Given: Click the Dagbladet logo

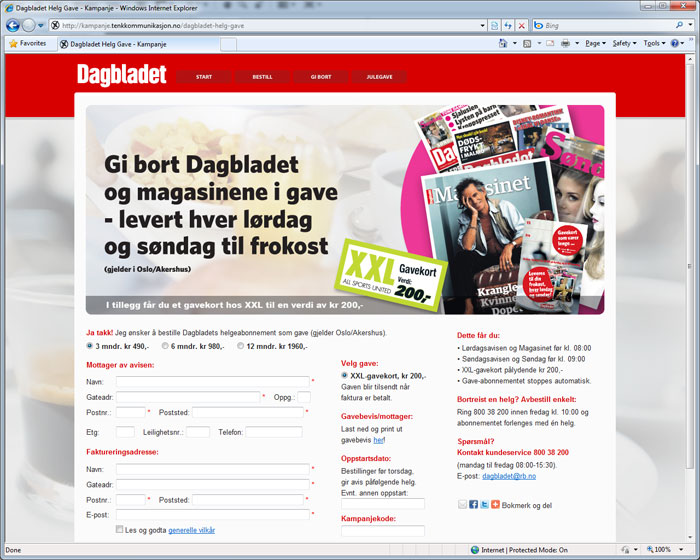Looking at the screenshot, I should coord(121,75).
